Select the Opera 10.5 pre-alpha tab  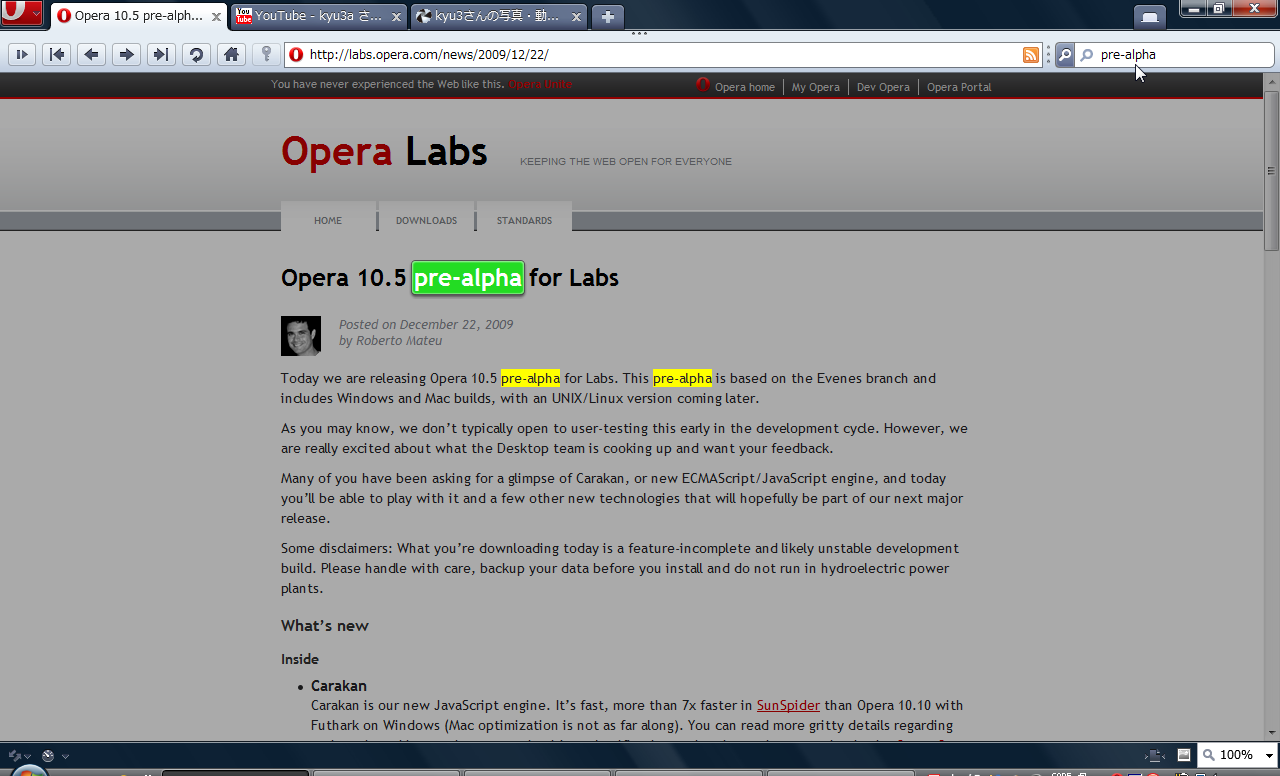[138, 16]
